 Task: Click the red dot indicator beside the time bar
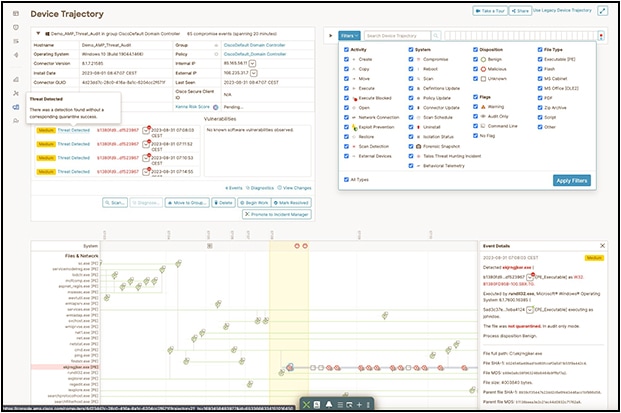click(x=601, y=36)
